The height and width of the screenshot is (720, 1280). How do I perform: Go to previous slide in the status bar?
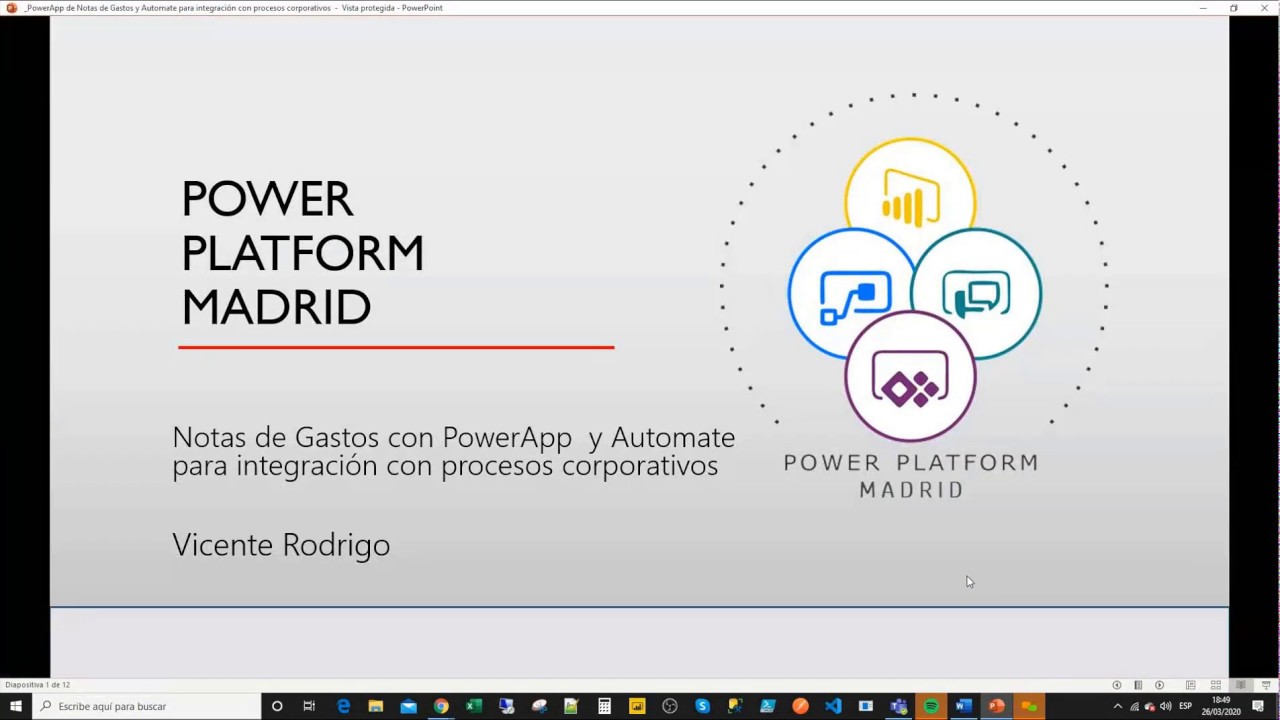click(x=1117, y=685)
